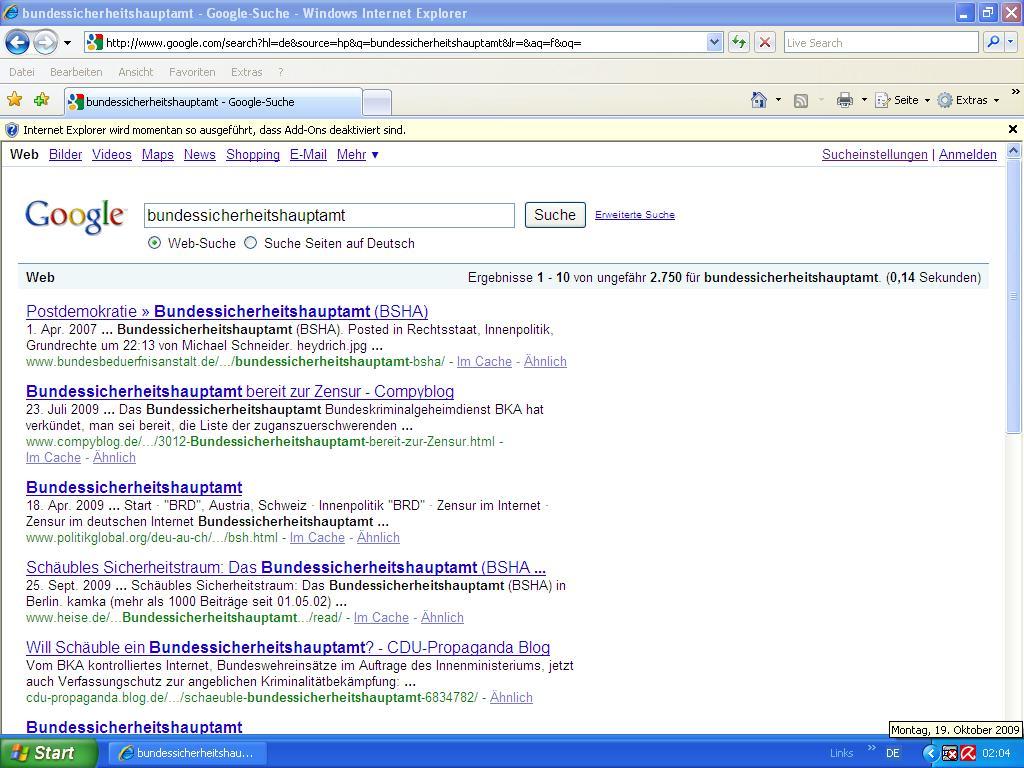Open the ? help menu
Viewport: 1024px width, 768px height.
(x=281, y=72)
